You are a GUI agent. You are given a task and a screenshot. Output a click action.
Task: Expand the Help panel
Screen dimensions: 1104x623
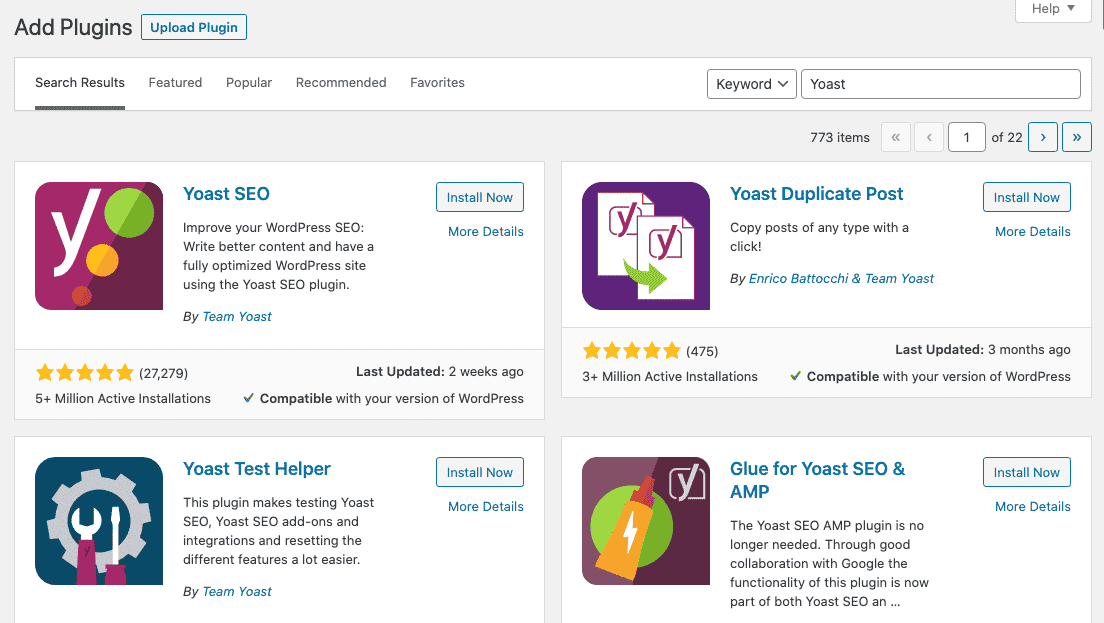[x=1053, y=9]
